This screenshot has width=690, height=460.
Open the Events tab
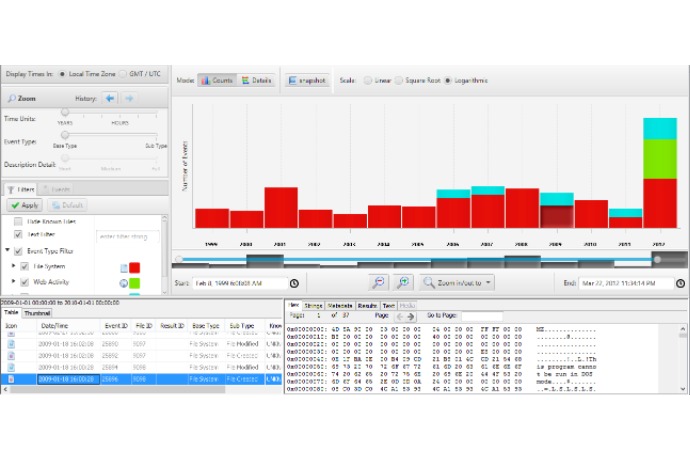pos(55,189)
